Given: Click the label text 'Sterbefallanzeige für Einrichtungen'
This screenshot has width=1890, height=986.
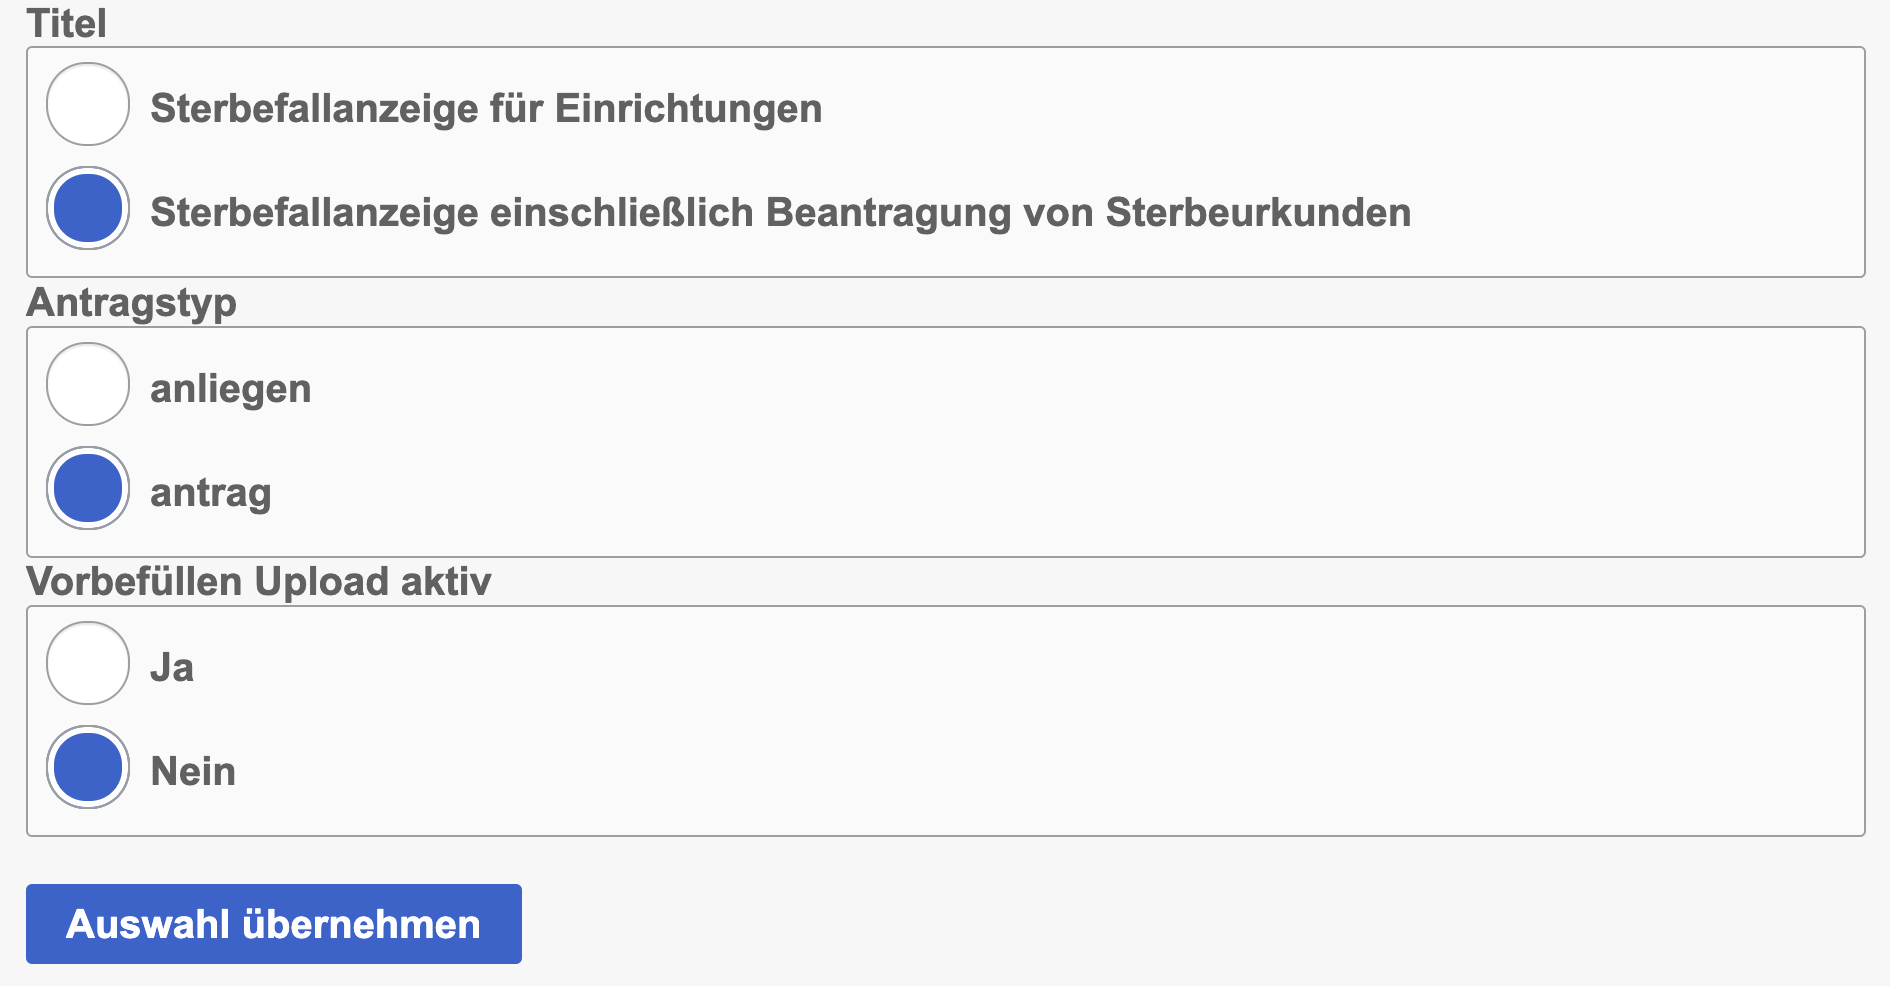Looking at the screenshot, I should 485,110.
